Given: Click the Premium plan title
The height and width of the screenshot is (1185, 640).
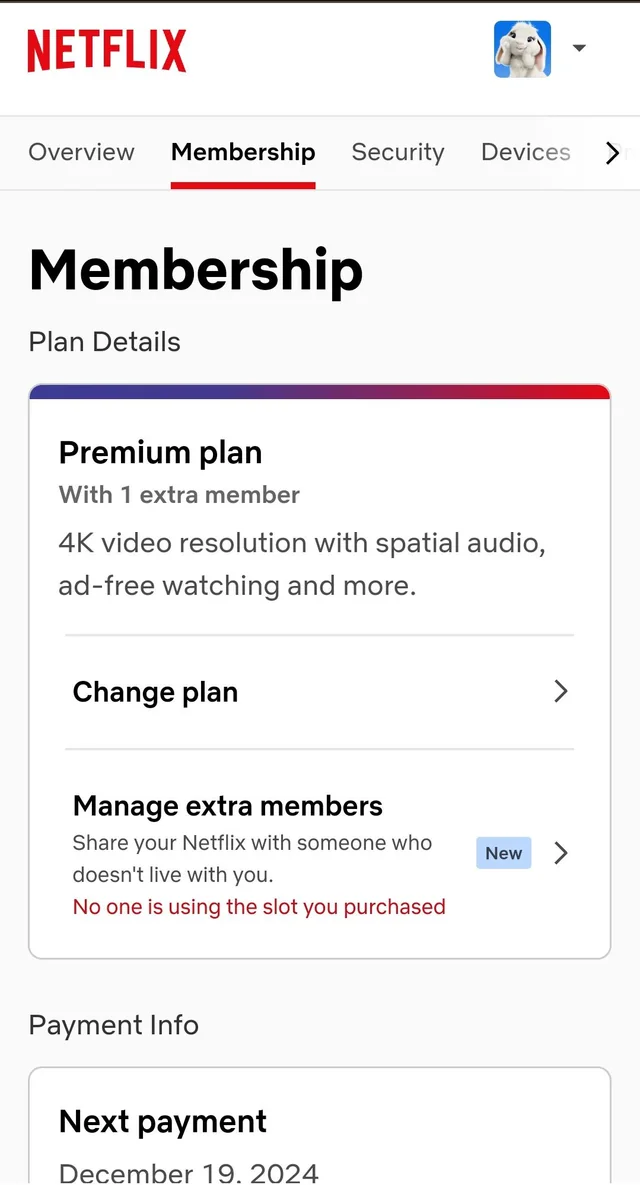Looking at the screenshot, I should [160, 452].
